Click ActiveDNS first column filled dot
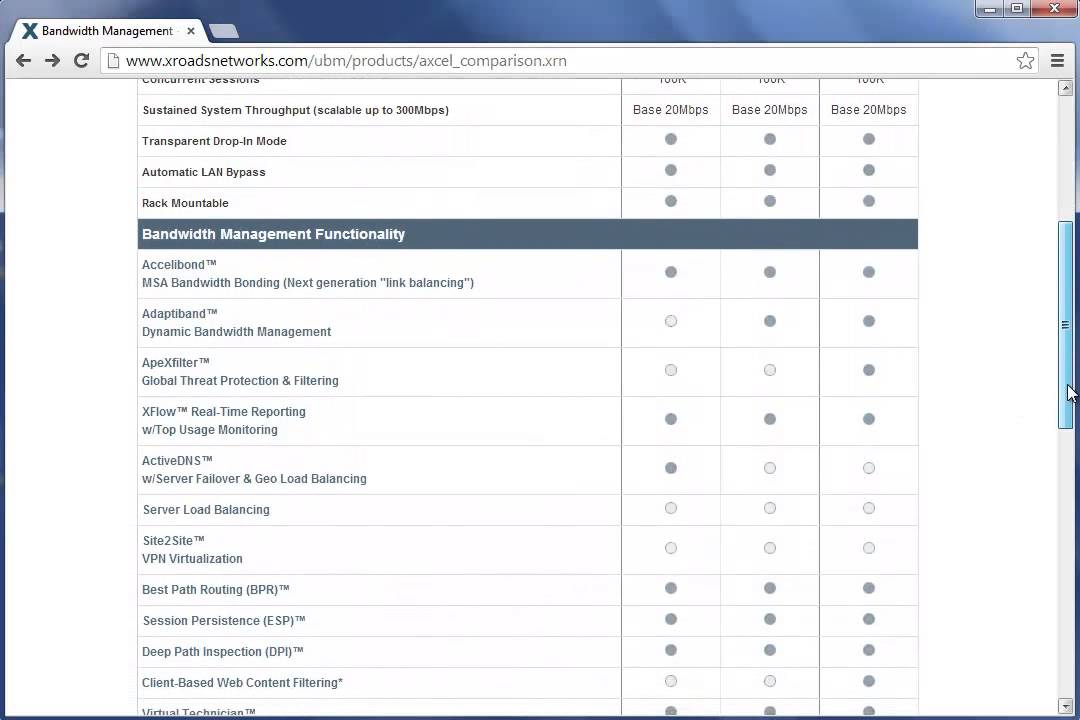1080x720 pixels. point(671,468)
